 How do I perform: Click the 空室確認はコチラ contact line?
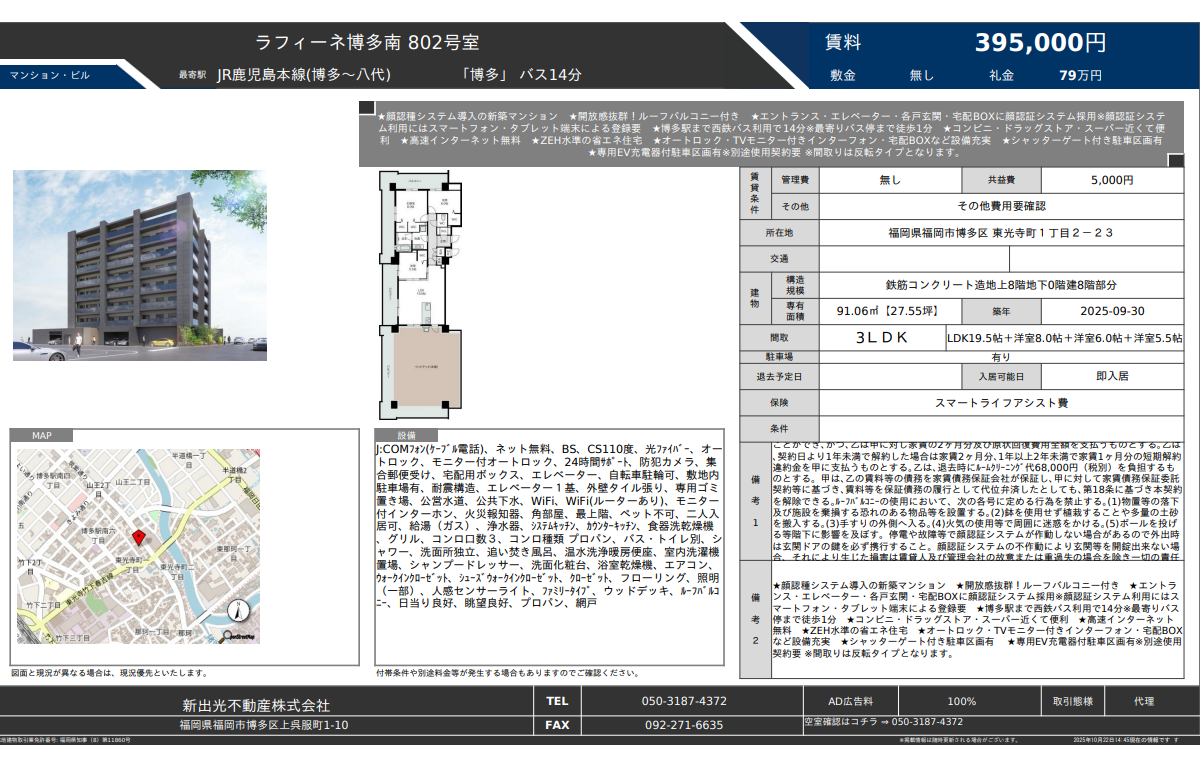click(883, 722)
